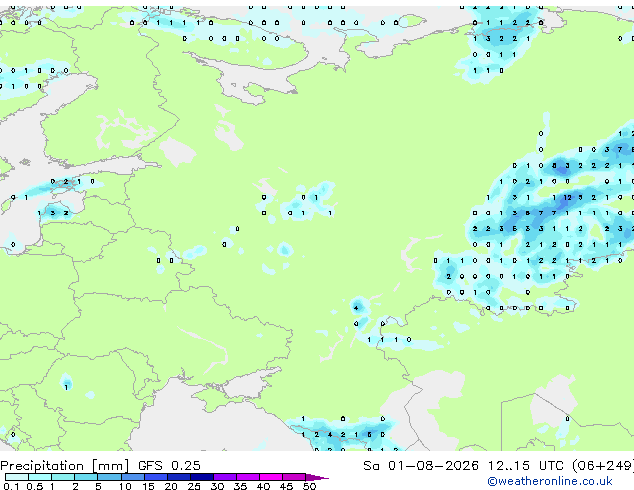Click the '0.5' legend scale label

[x=35, y=486]
